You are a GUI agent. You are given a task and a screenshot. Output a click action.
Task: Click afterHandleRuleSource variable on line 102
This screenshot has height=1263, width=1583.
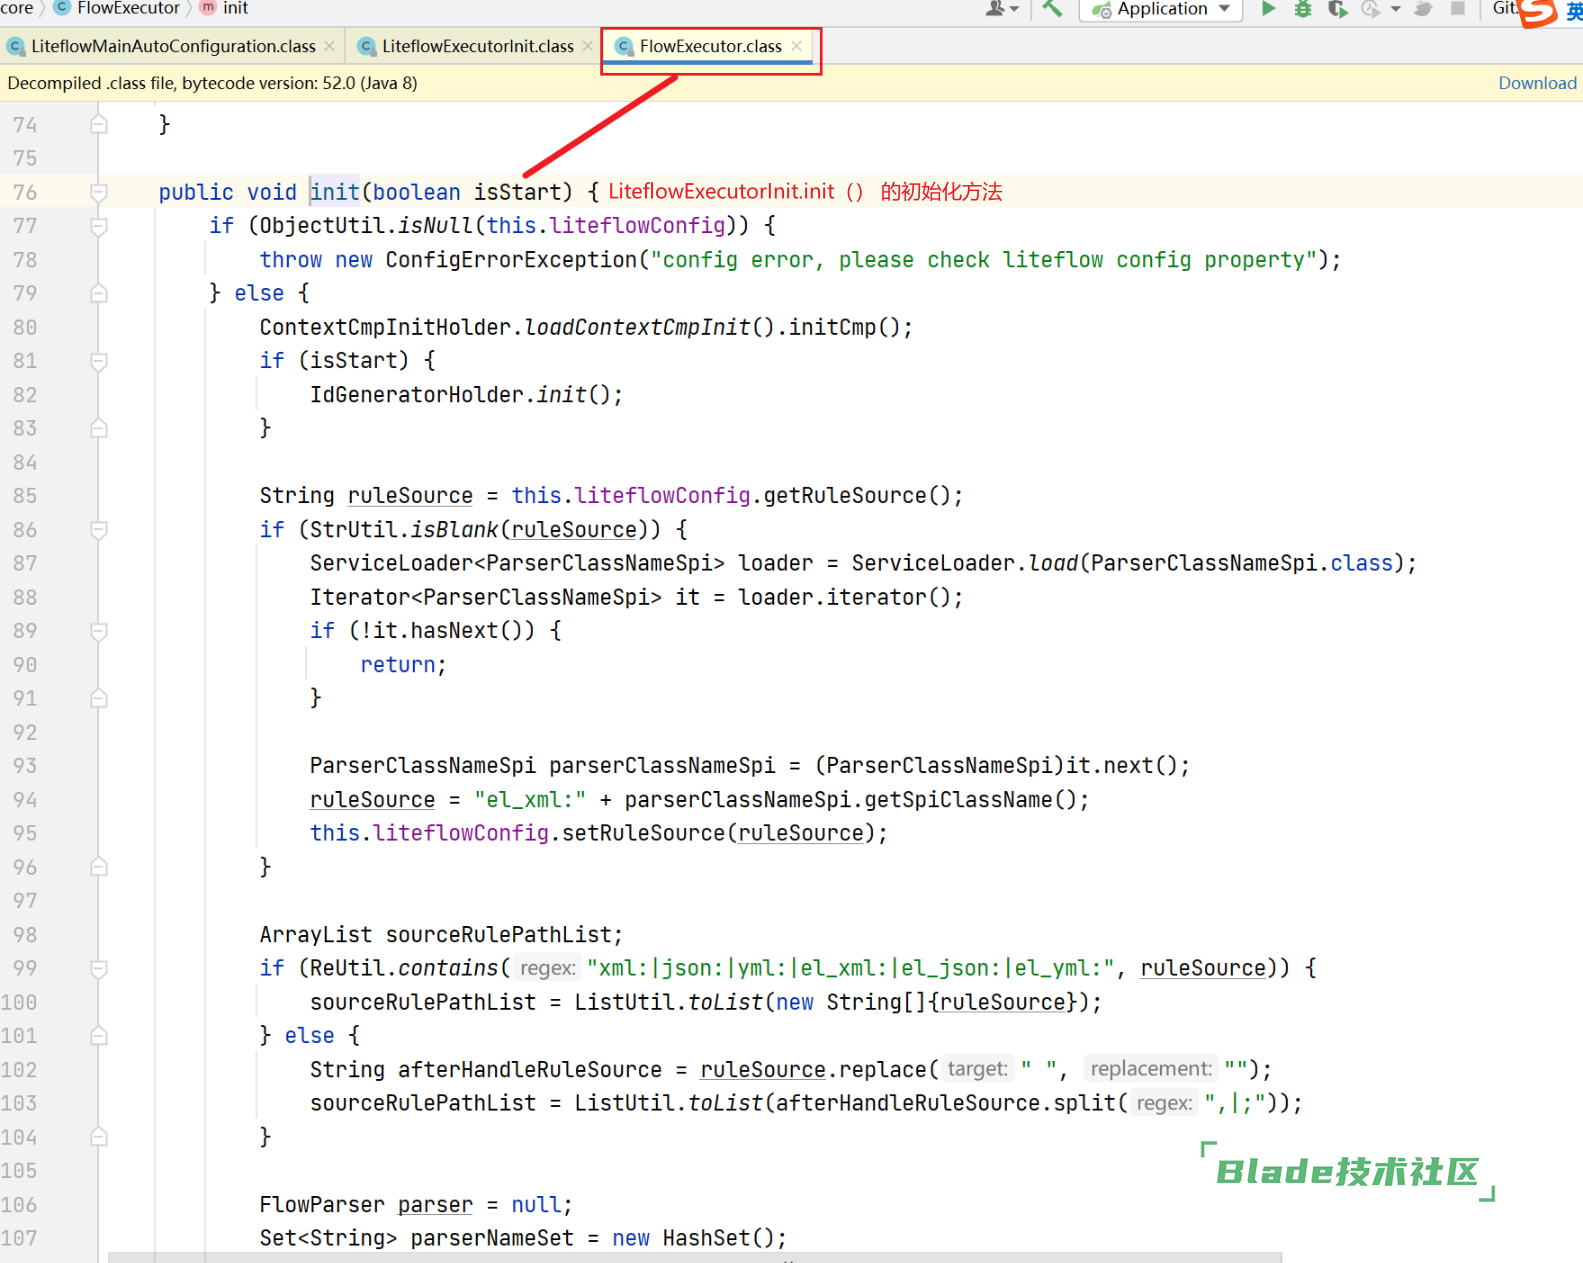point(529,1070)
